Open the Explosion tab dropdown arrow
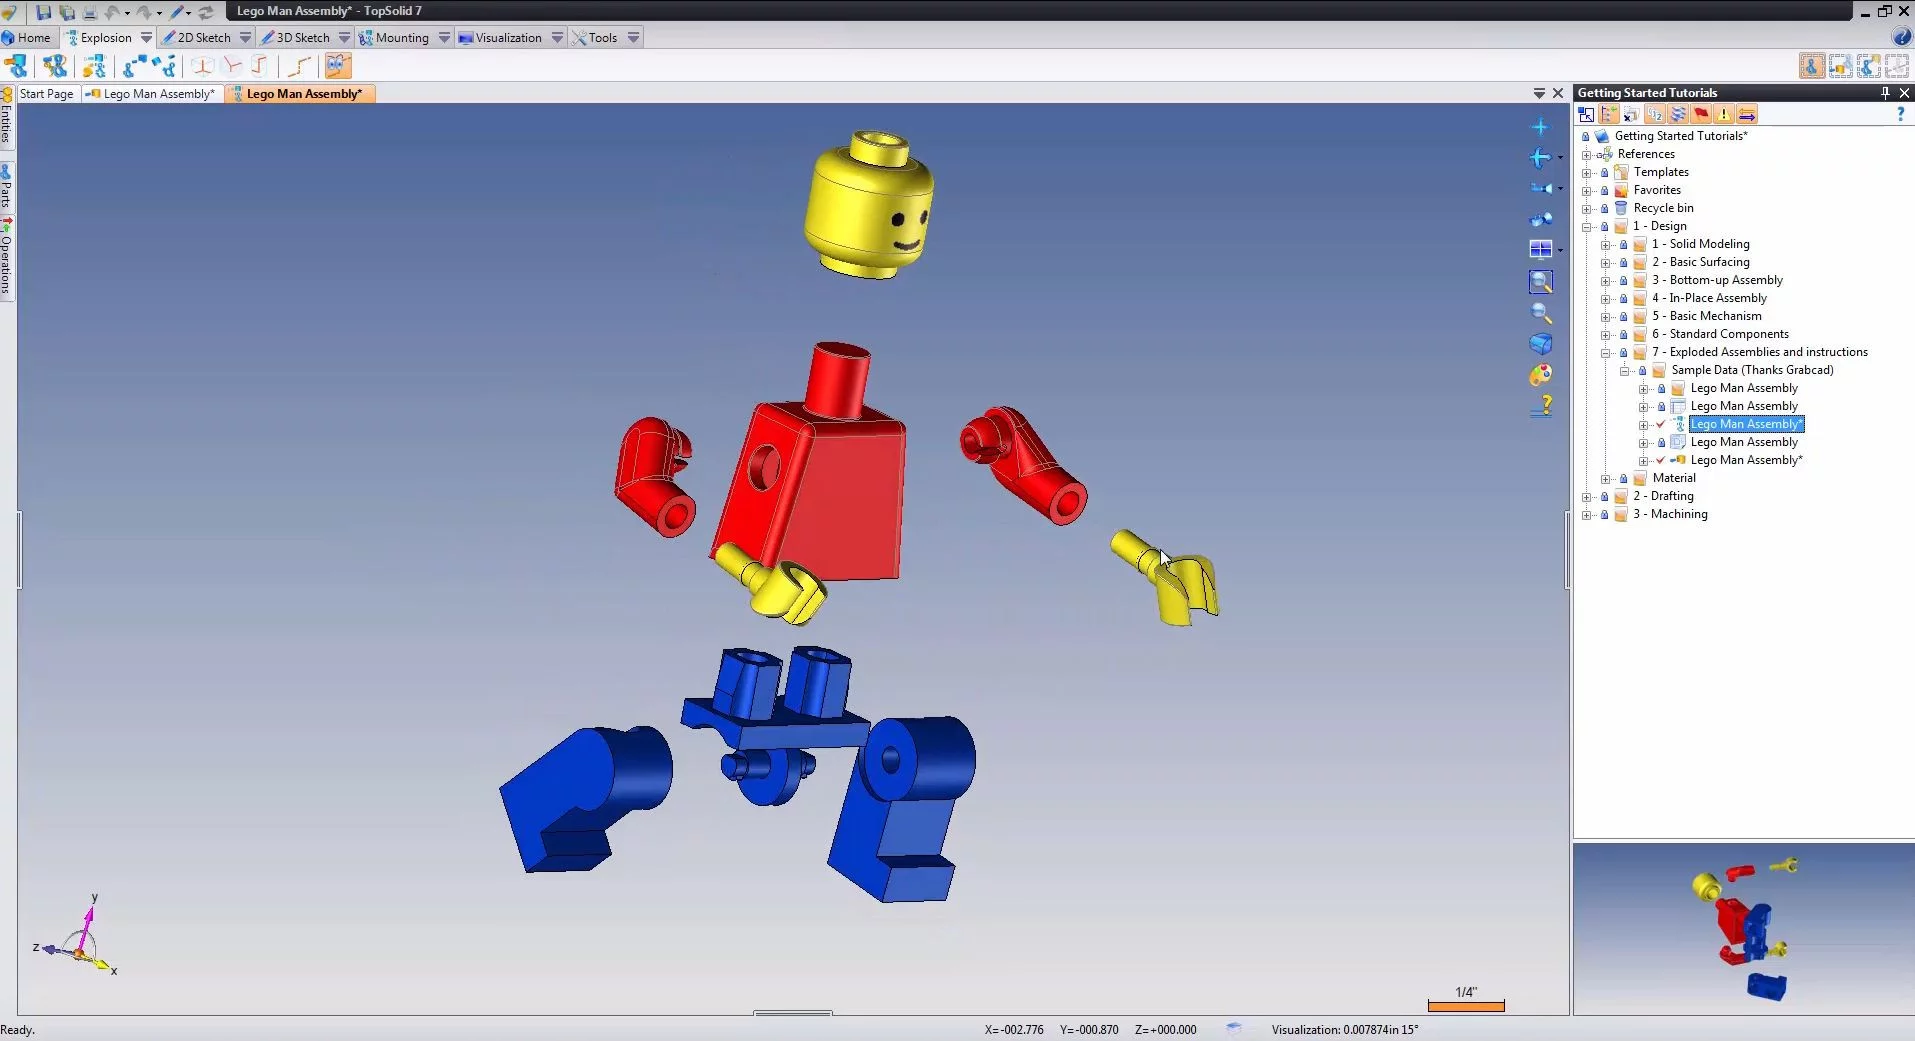Screen dimensions: 1915x1041 [x=146, y=38]
